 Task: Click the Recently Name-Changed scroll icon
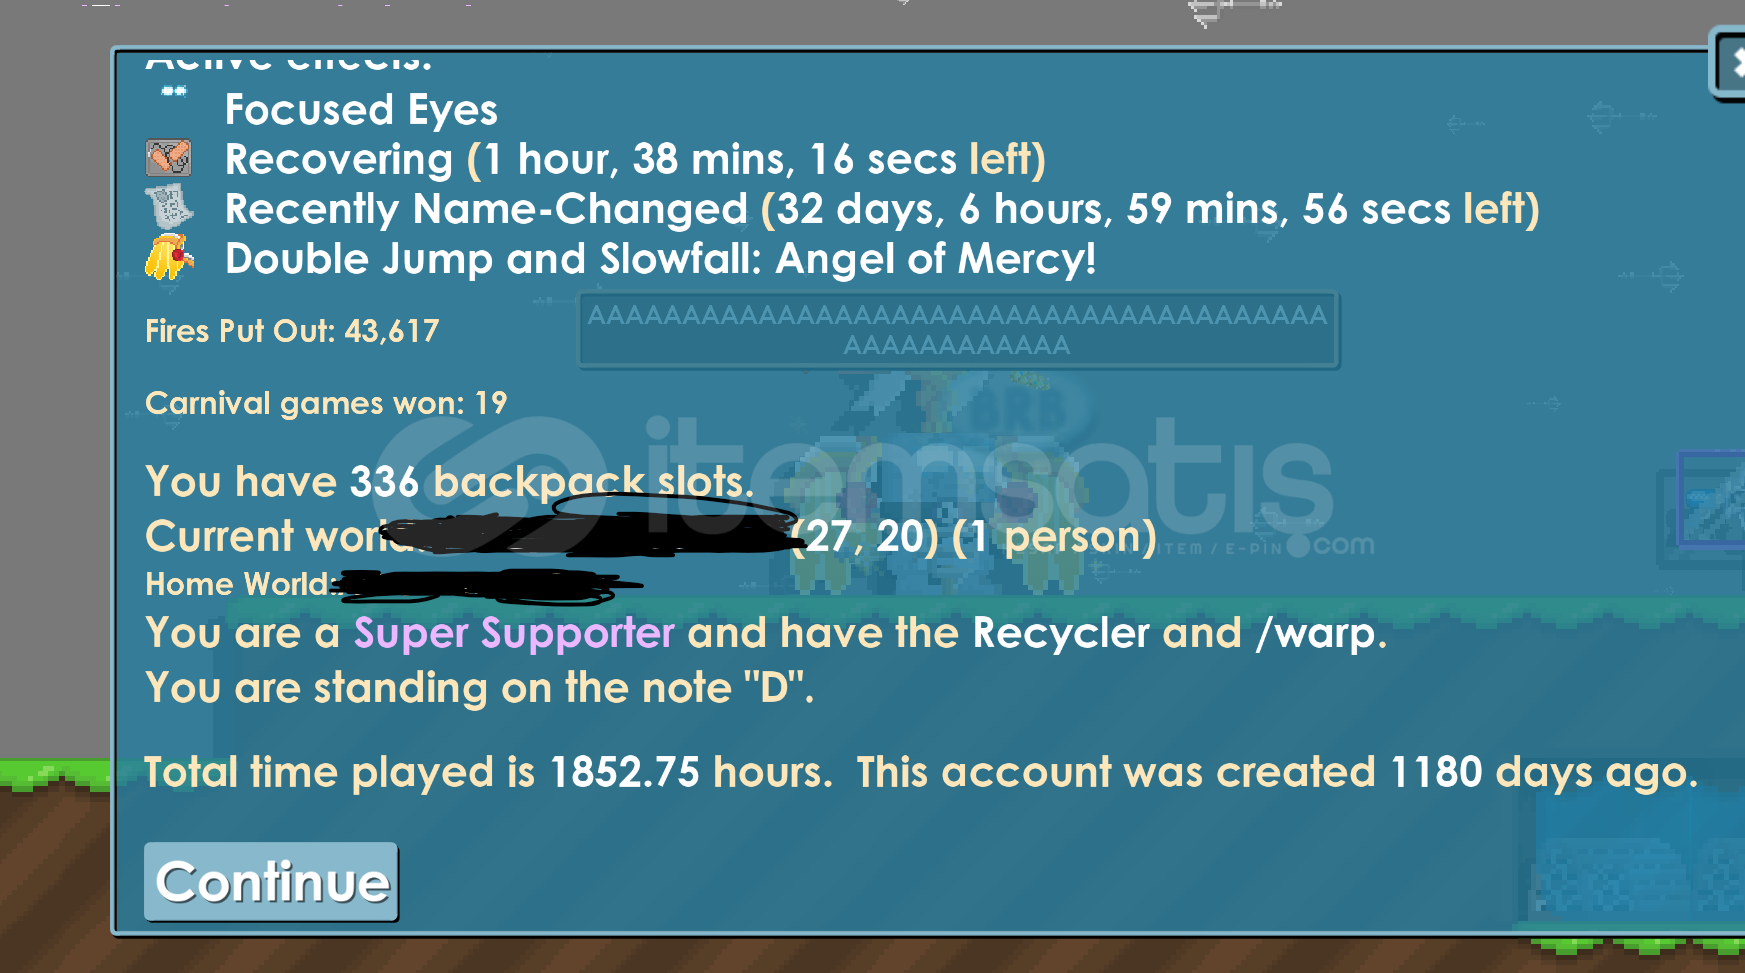tap(169, 208)
